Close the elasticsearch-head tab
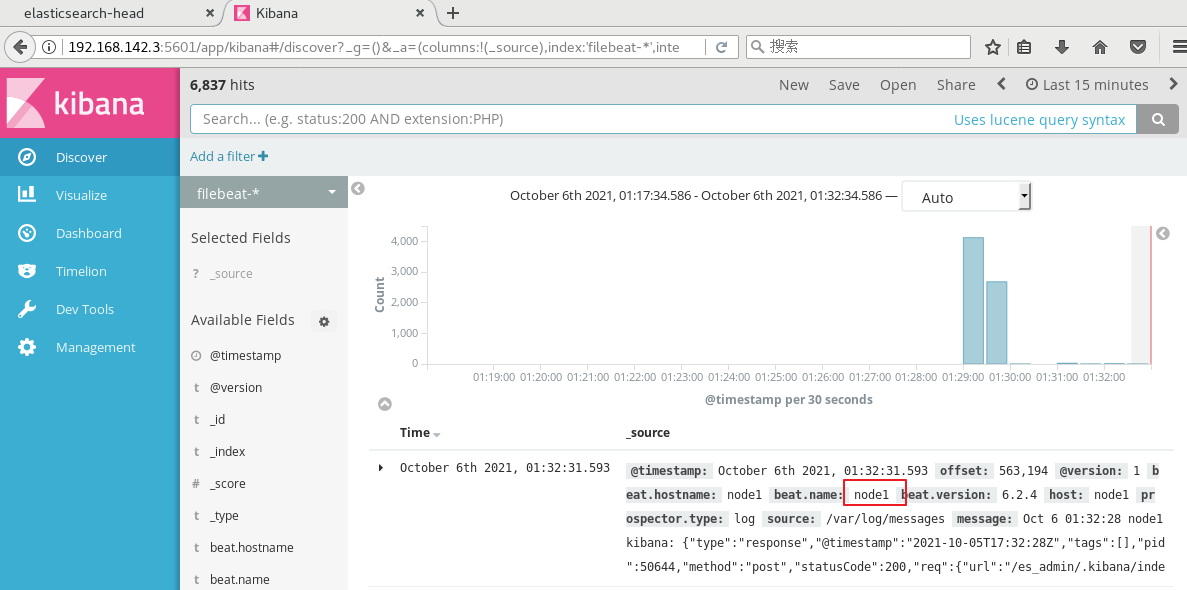Screen dimensions: 1187x590 (210, 13)
